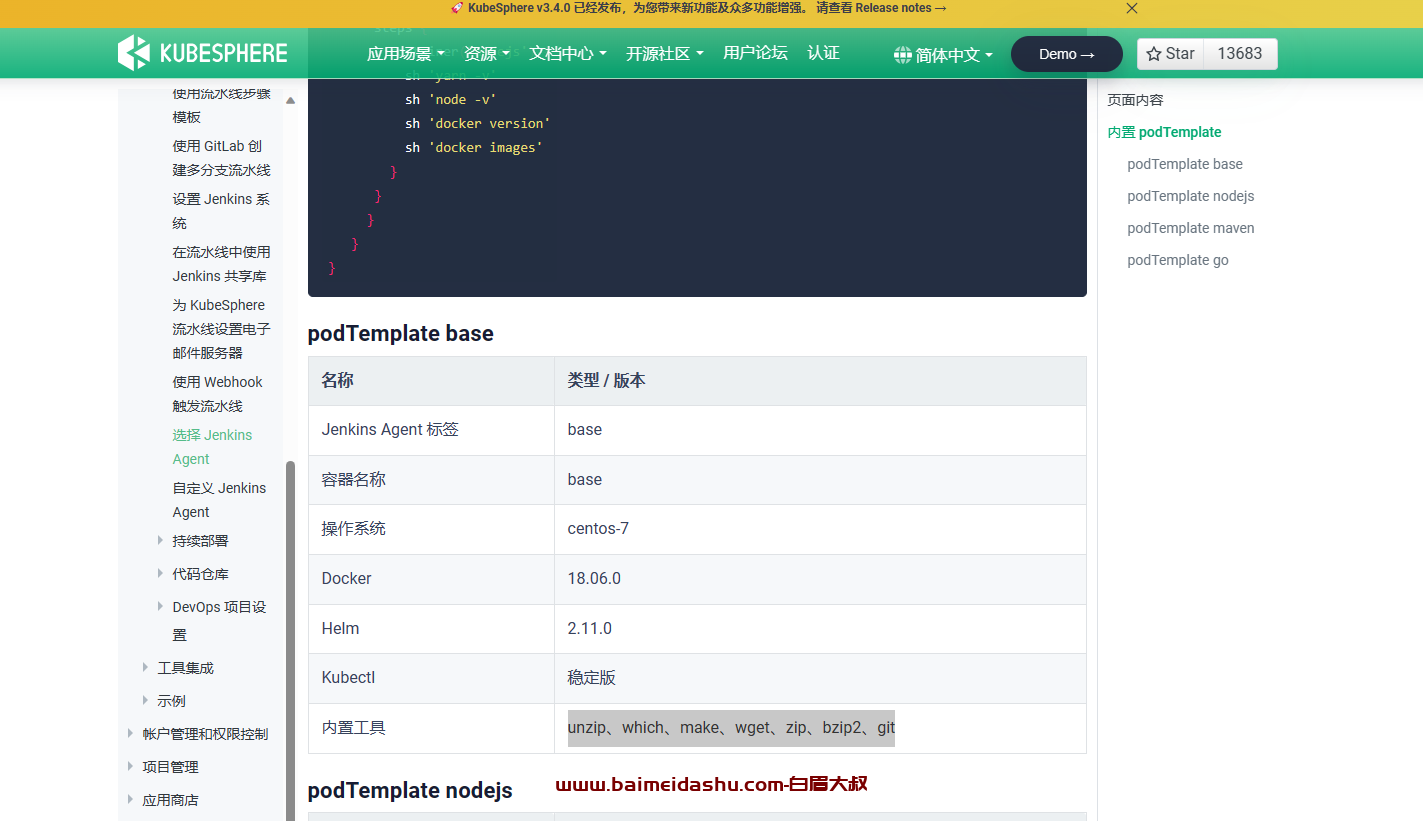The height and width of the screenshot is (821, 1423).
Task: Open the 认证 navigation item
Action: pyautogui.click(x=823, y=53)
